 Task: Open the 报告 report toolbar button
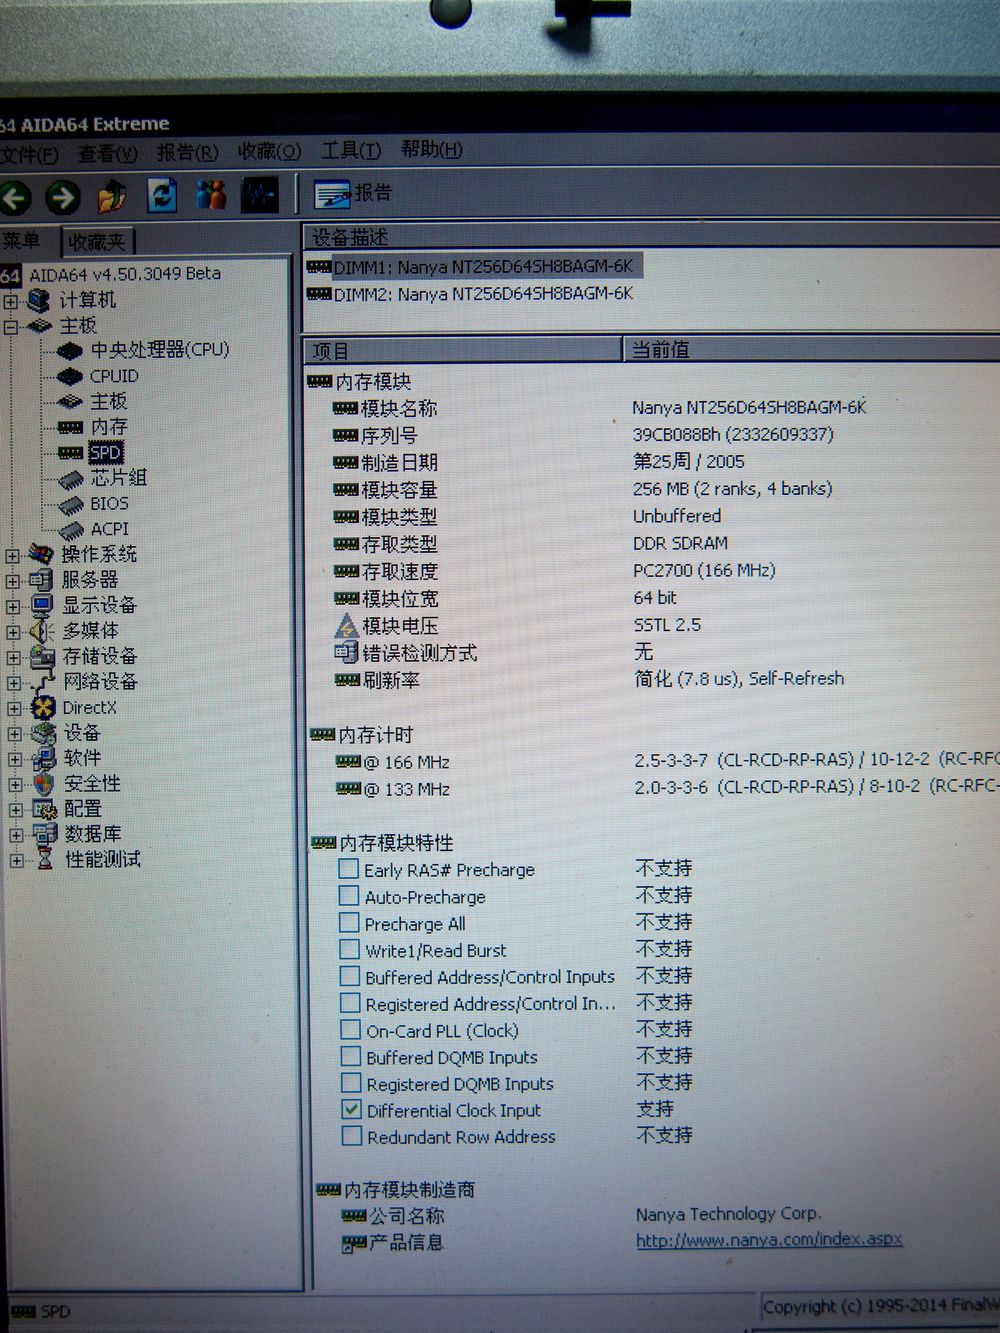pyautogui.click(x=353, y=192)
